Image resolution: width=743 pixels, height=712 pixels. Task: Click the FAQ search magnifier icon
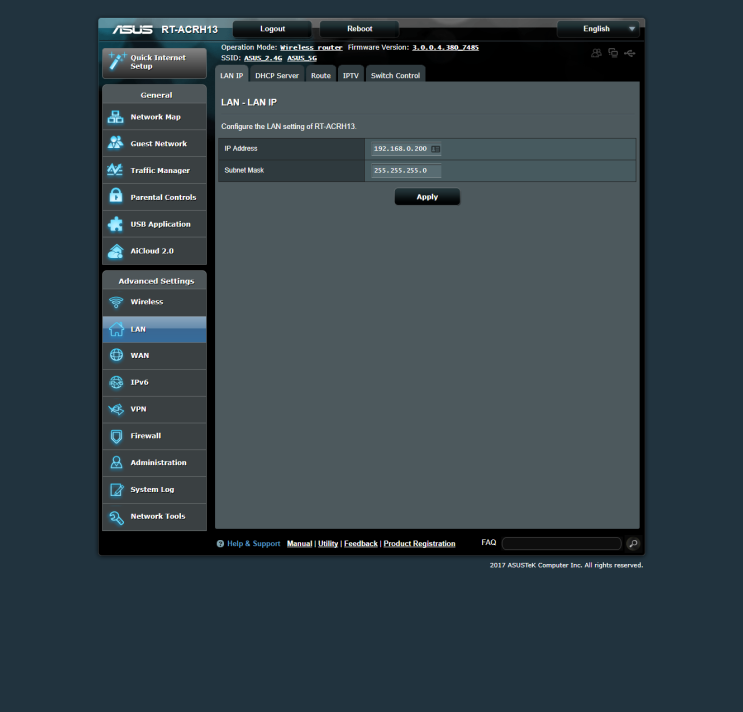[633, 544]
